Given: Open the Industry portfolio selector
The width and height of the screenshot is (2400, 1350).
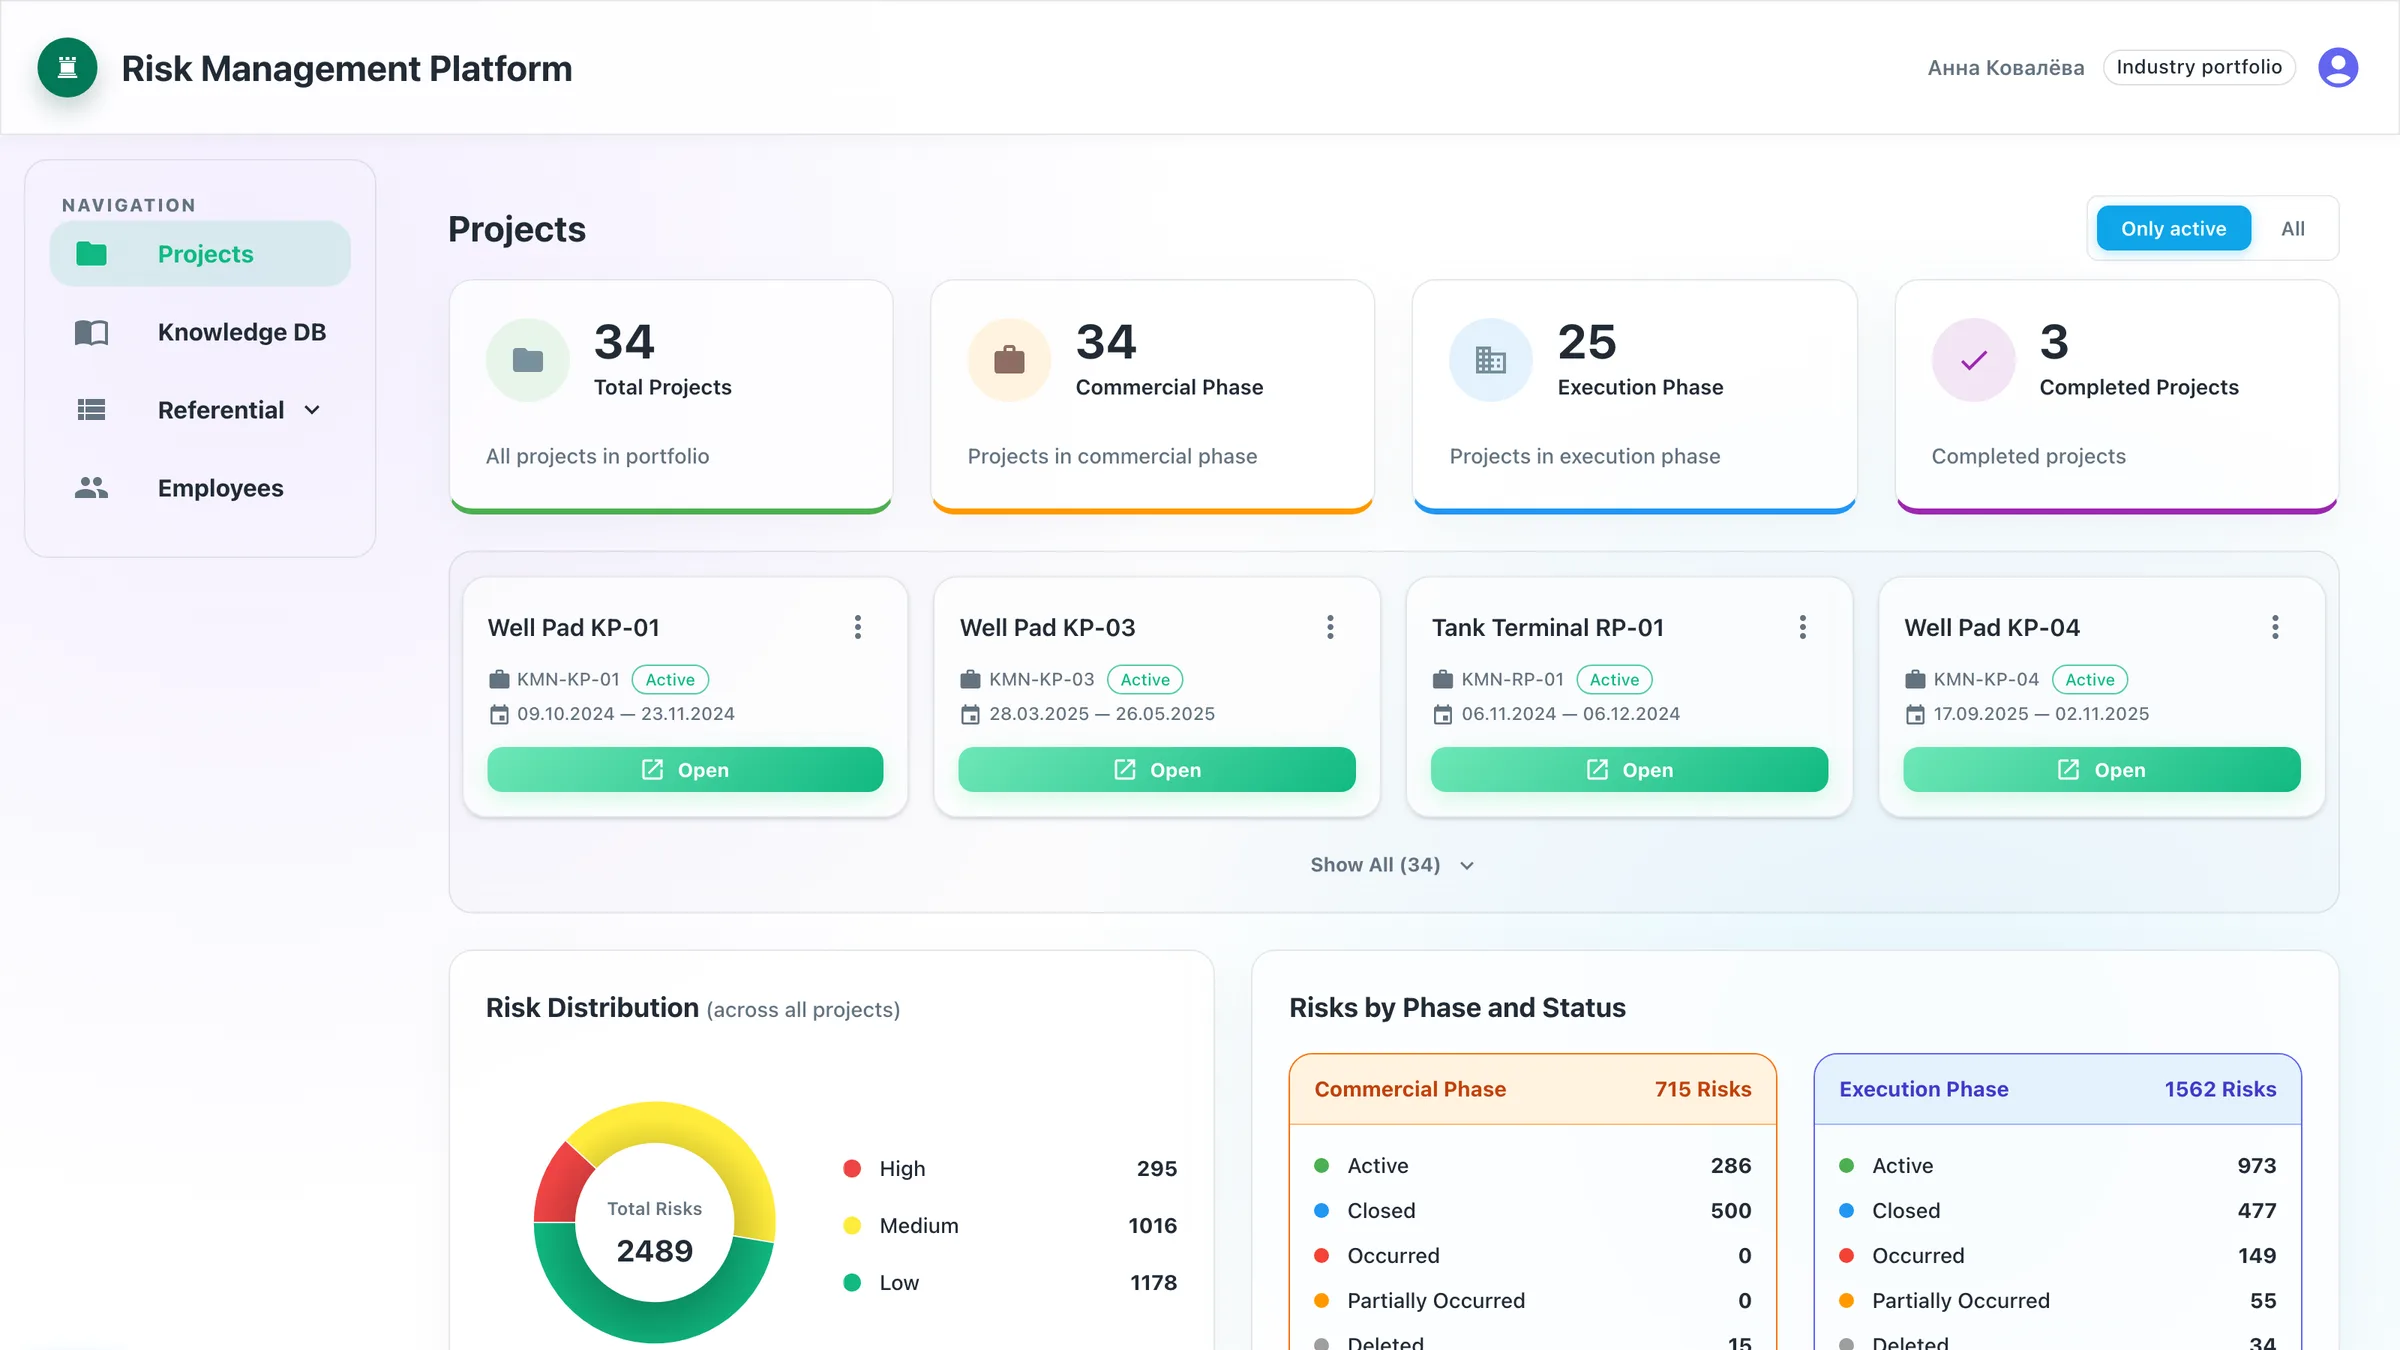Looking at the screenshot, I should click(x=2198, y=67).
